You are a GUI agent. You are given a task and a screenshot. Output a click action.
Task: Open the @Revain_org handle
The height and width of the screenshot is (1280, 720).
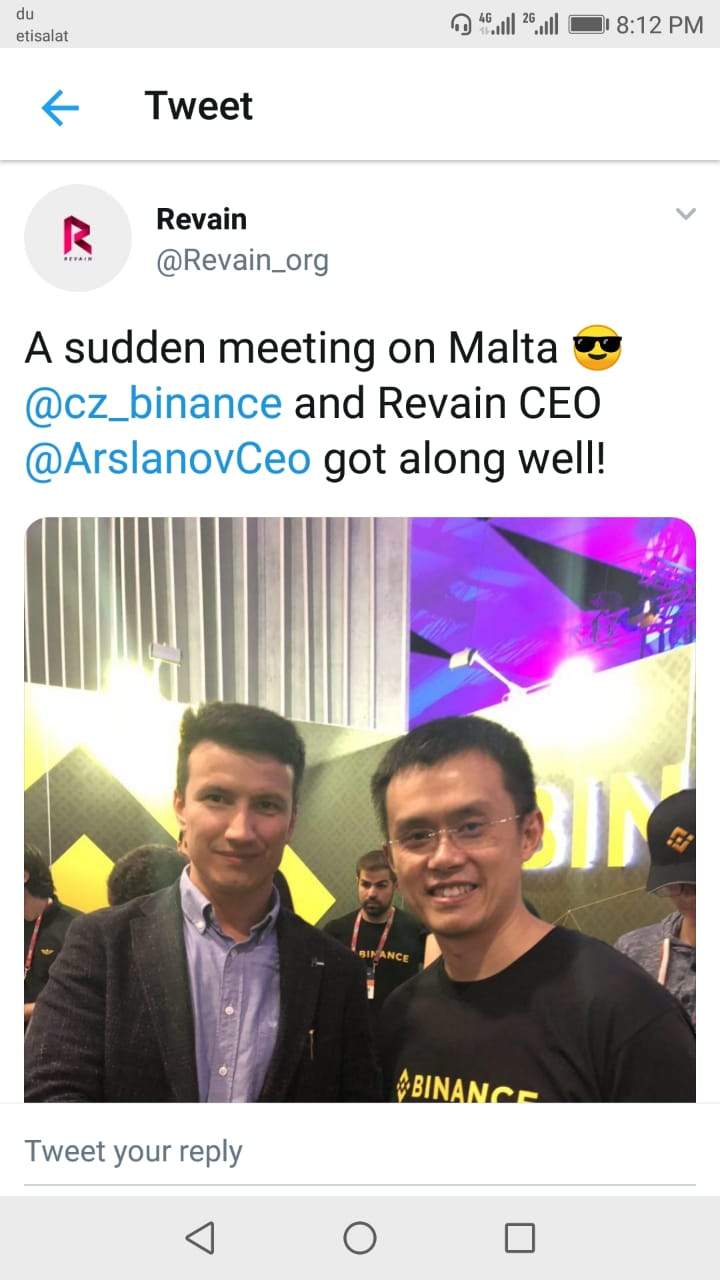pyautogui.click(x=242, y=261)
